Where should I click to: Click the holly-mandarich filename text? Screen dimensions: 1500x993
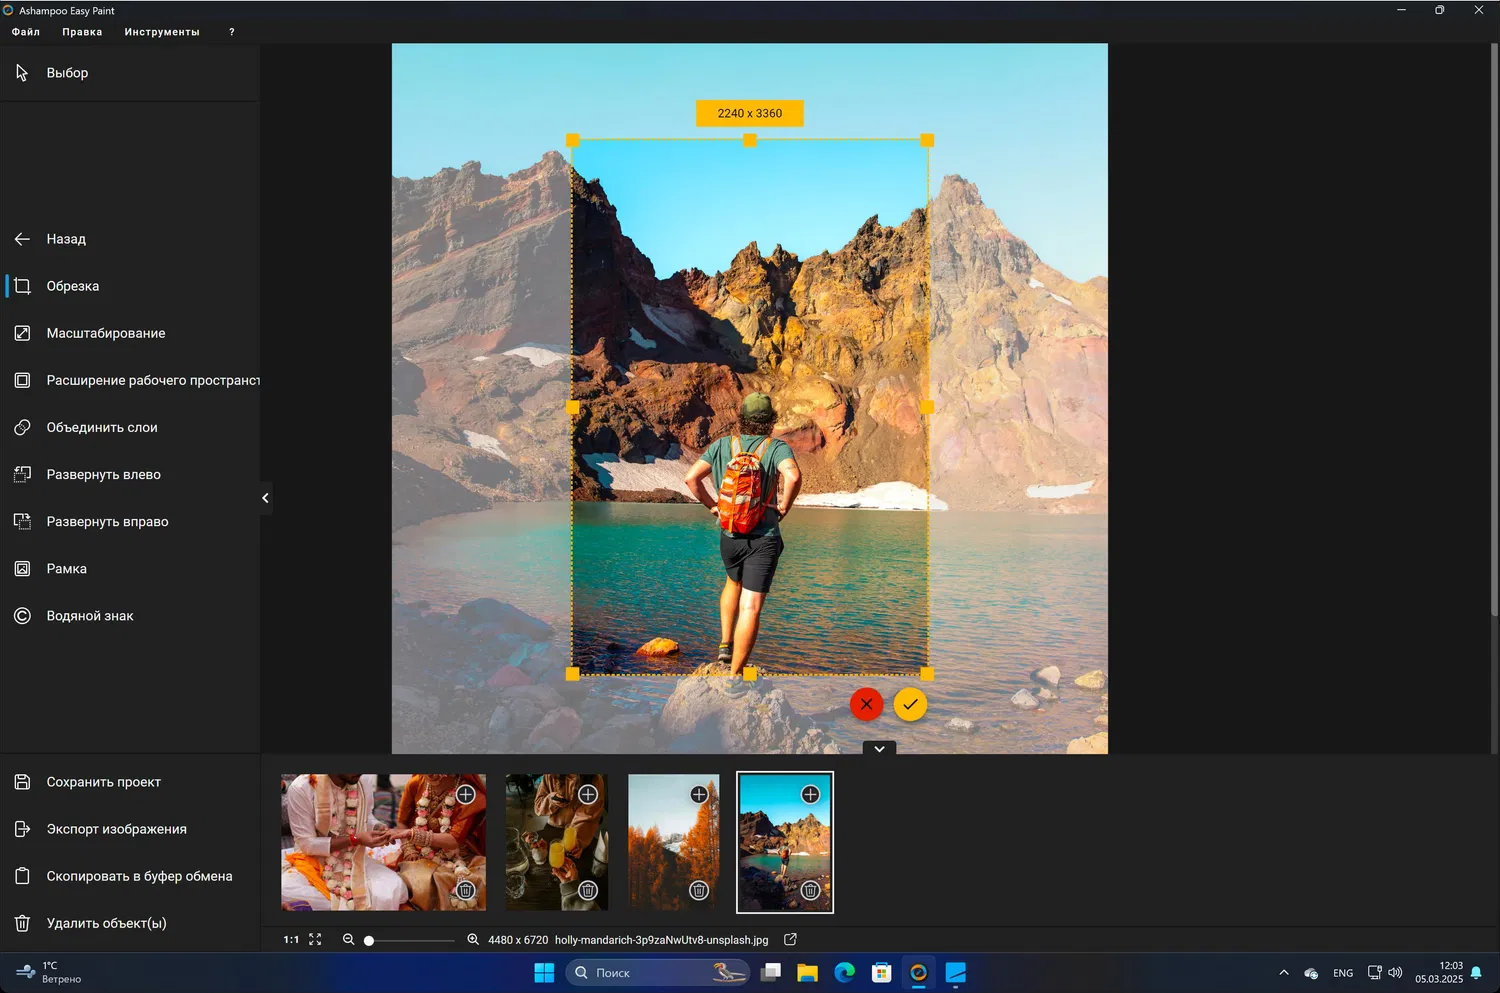662,940
